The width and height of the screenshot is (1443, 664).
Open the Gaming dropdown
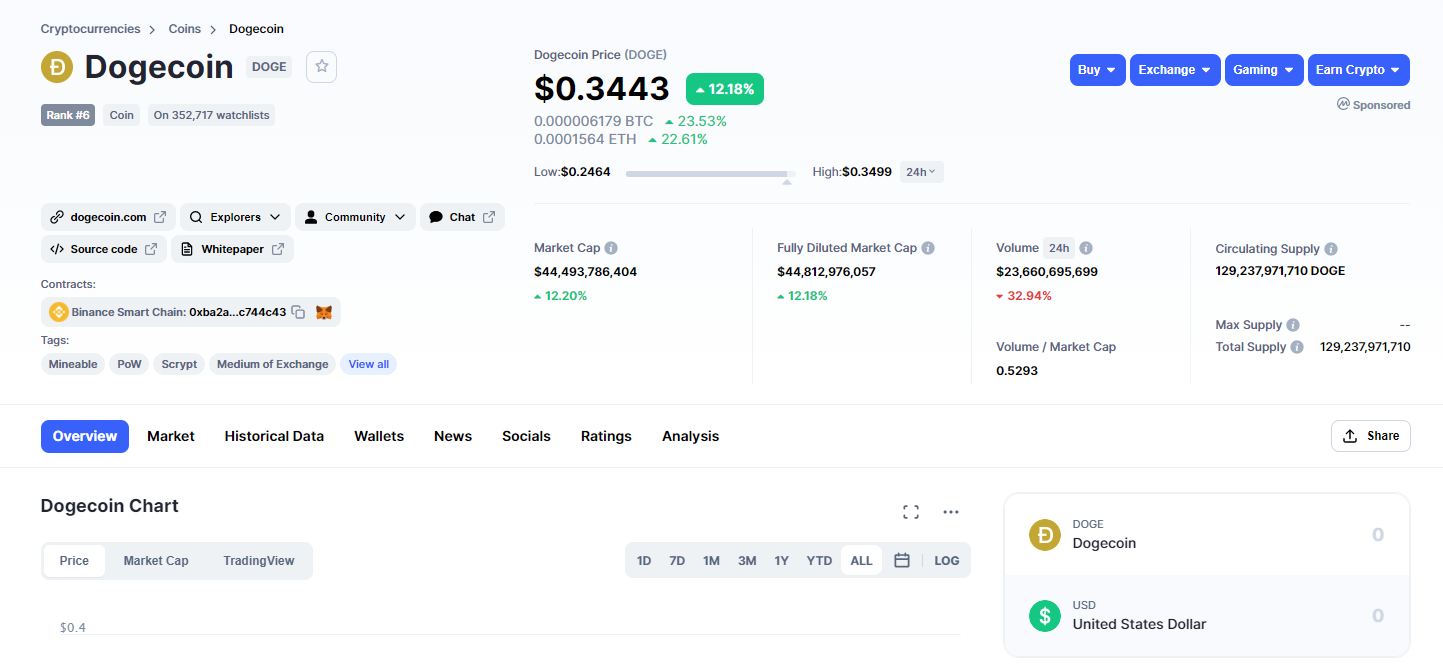point(1264,70)
